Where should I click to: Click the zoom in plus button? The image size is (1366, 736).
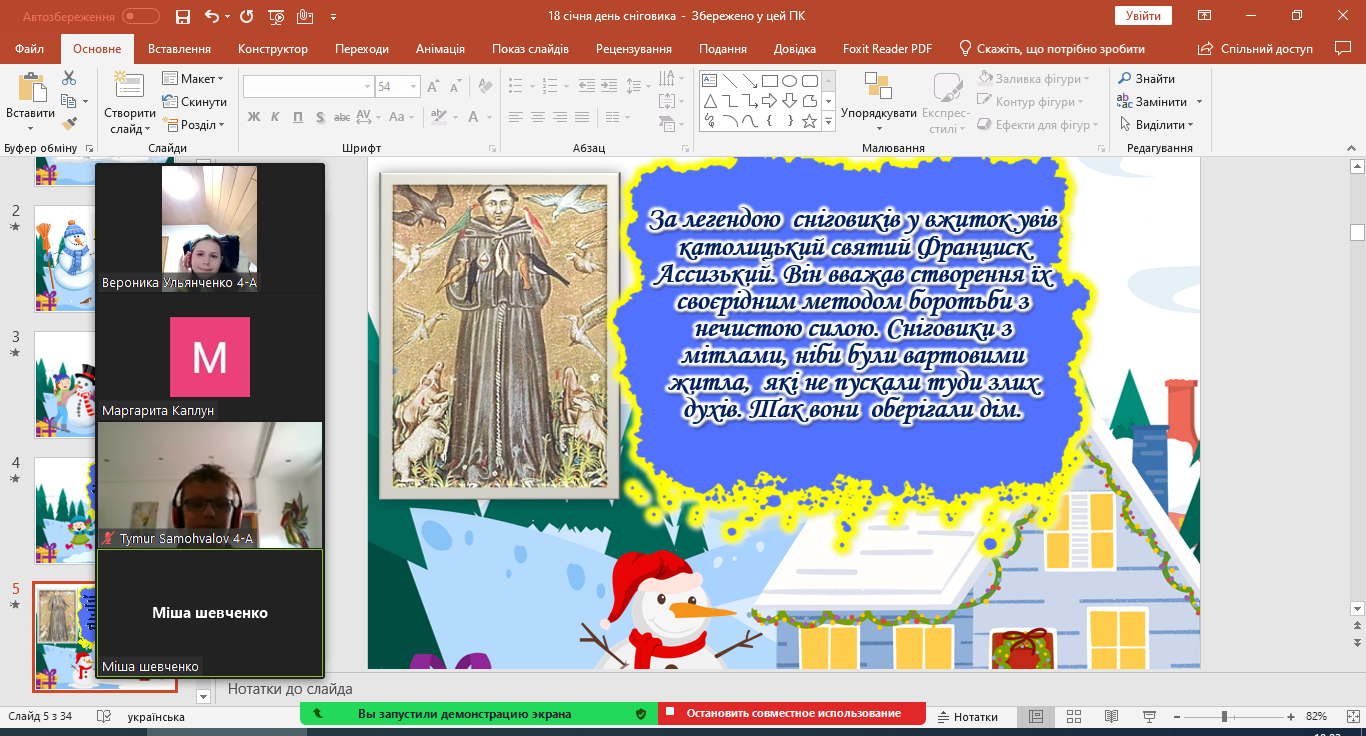tap(1291, 716)
